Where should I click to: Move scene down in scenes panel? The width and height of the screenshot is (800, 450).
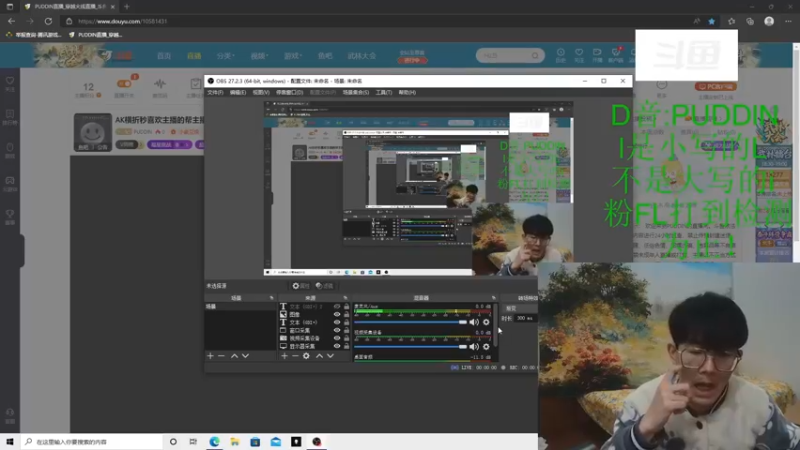click(245, 356)
